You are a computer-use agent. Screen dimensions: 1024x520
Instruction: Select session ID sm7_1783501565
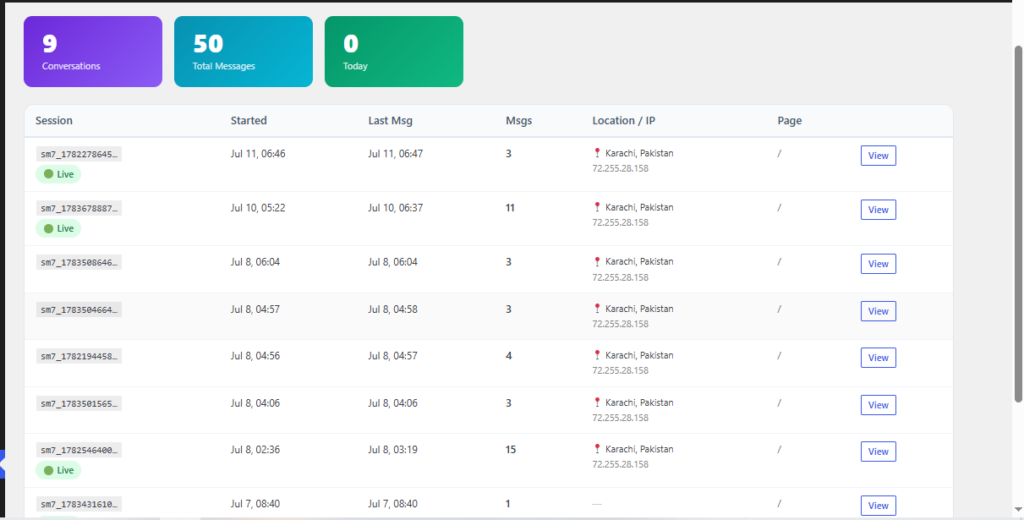click(x=79, y=404)
